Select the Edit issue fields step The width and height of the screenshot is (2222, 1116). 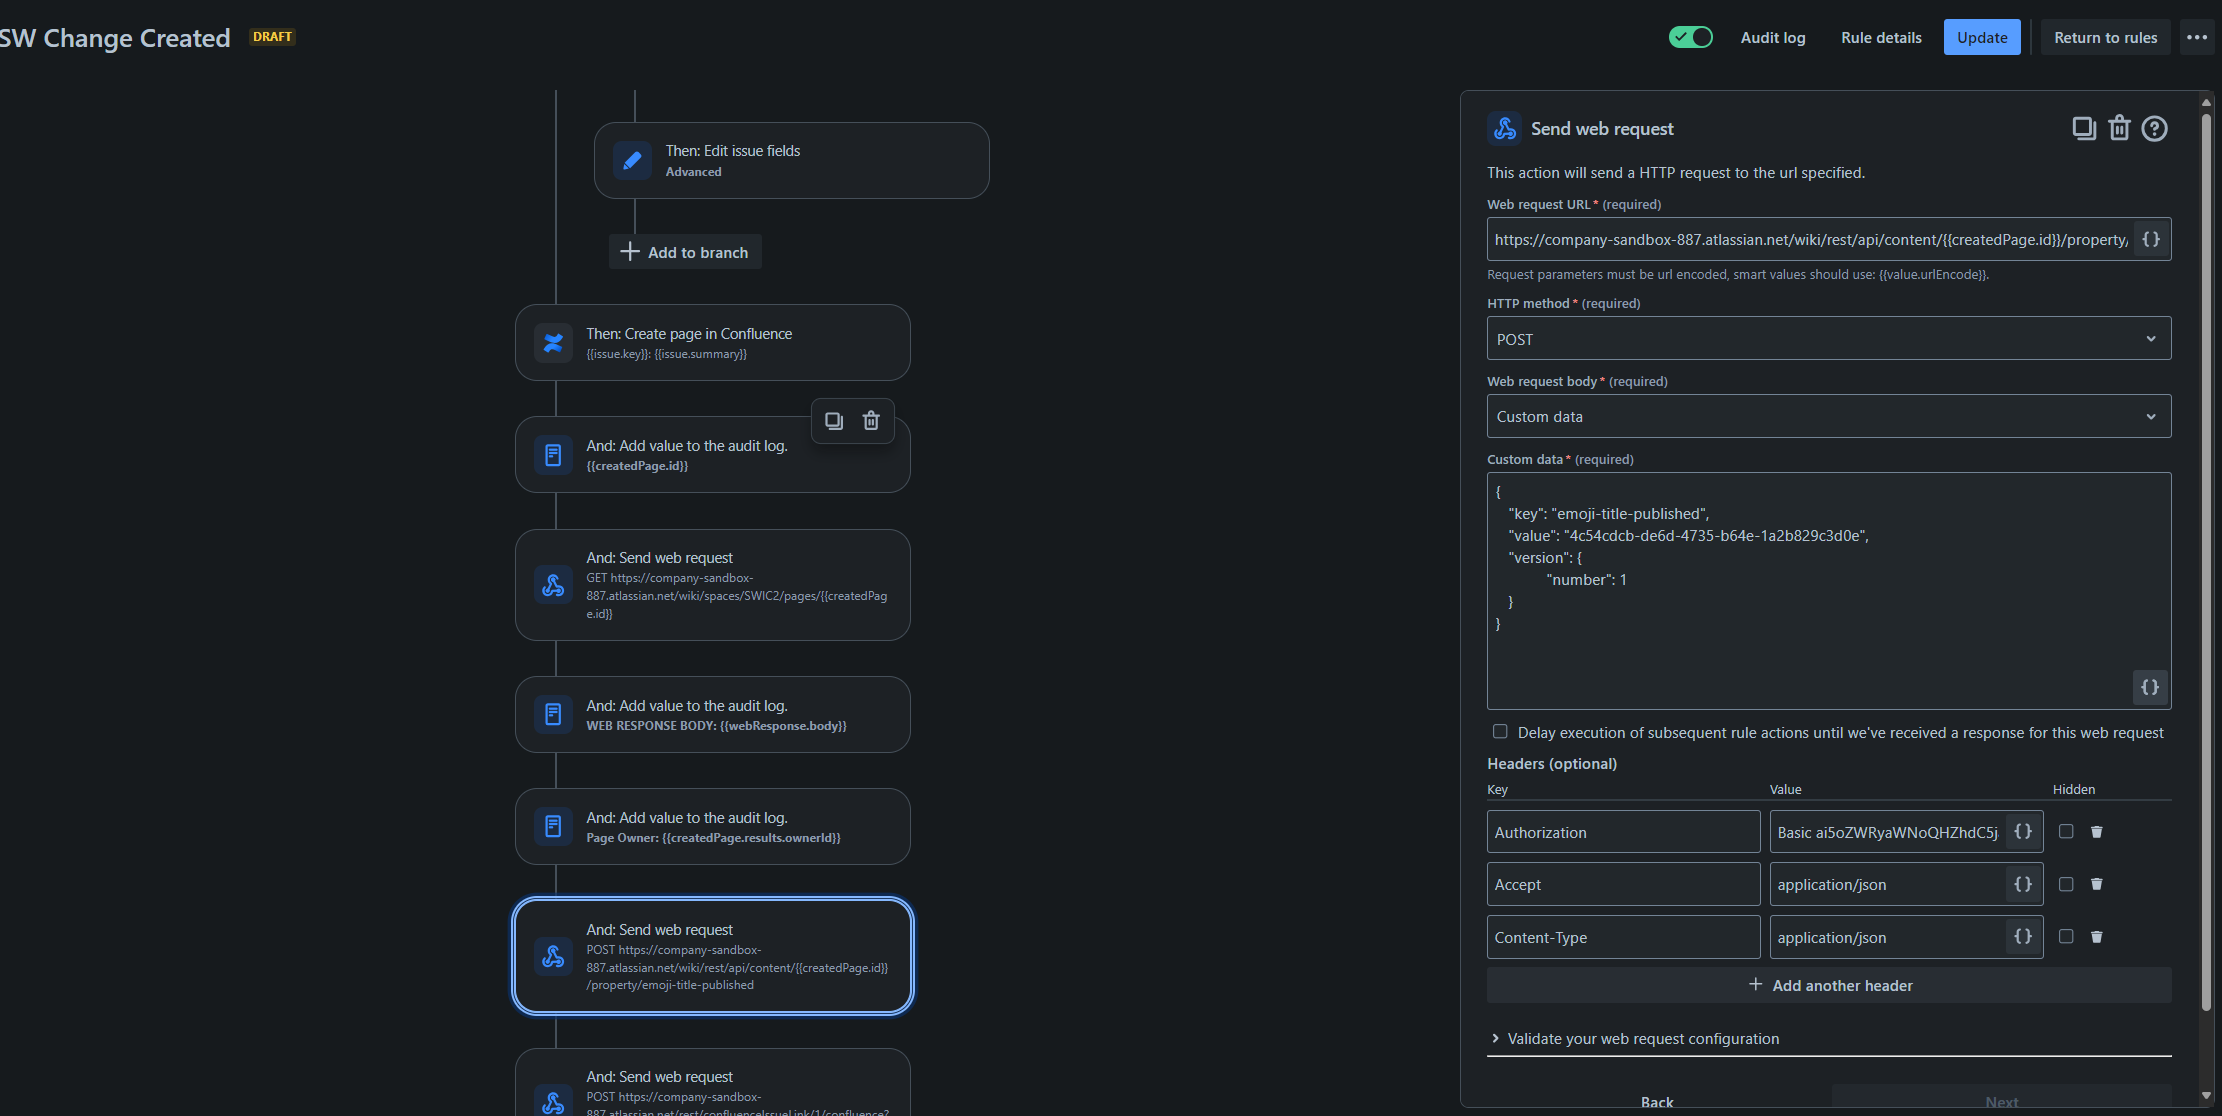(792, 161)
